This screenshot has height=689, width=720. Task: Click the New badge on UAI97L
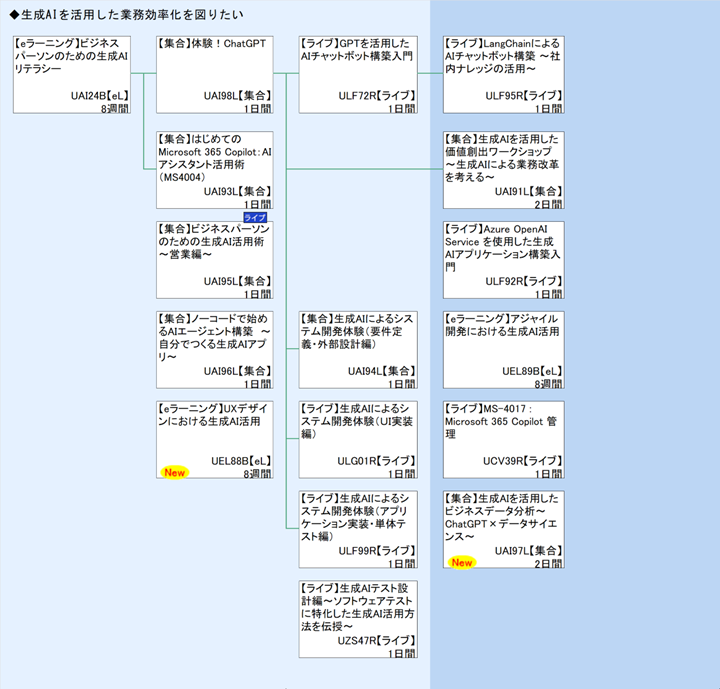tap(462, 563)
